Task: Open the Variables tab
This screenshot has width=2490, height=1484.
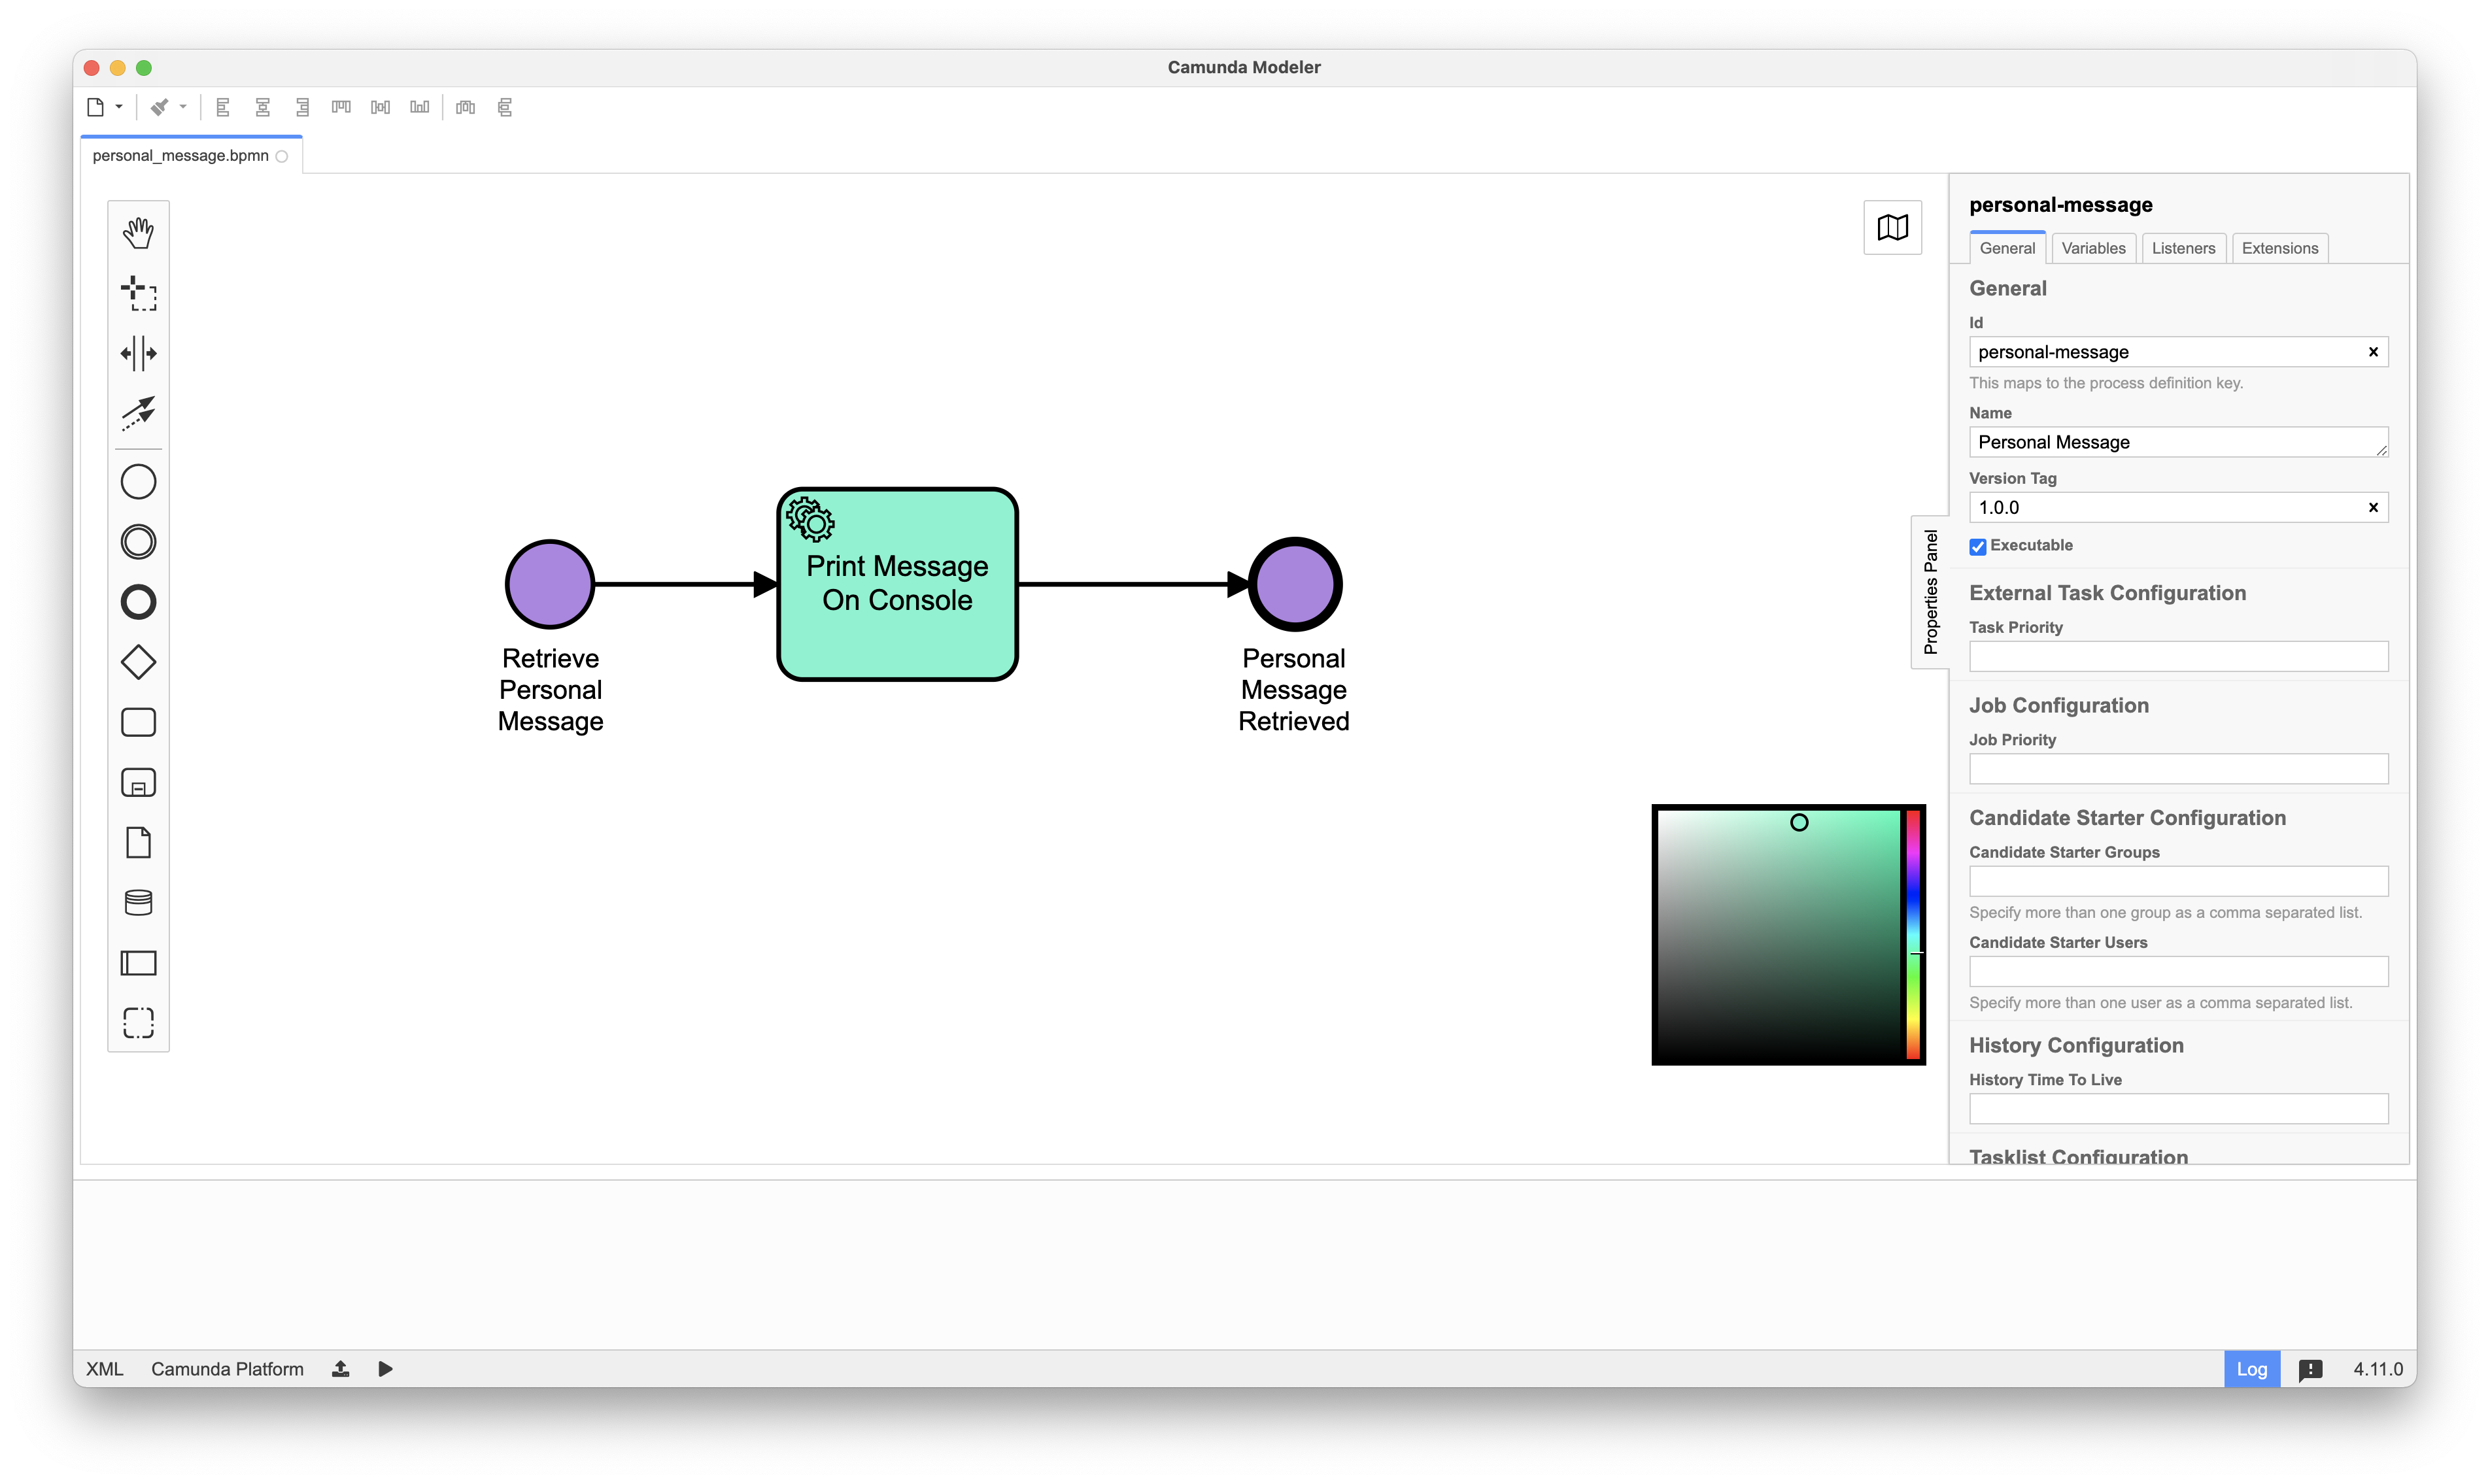Action: tap(2092, 247)
